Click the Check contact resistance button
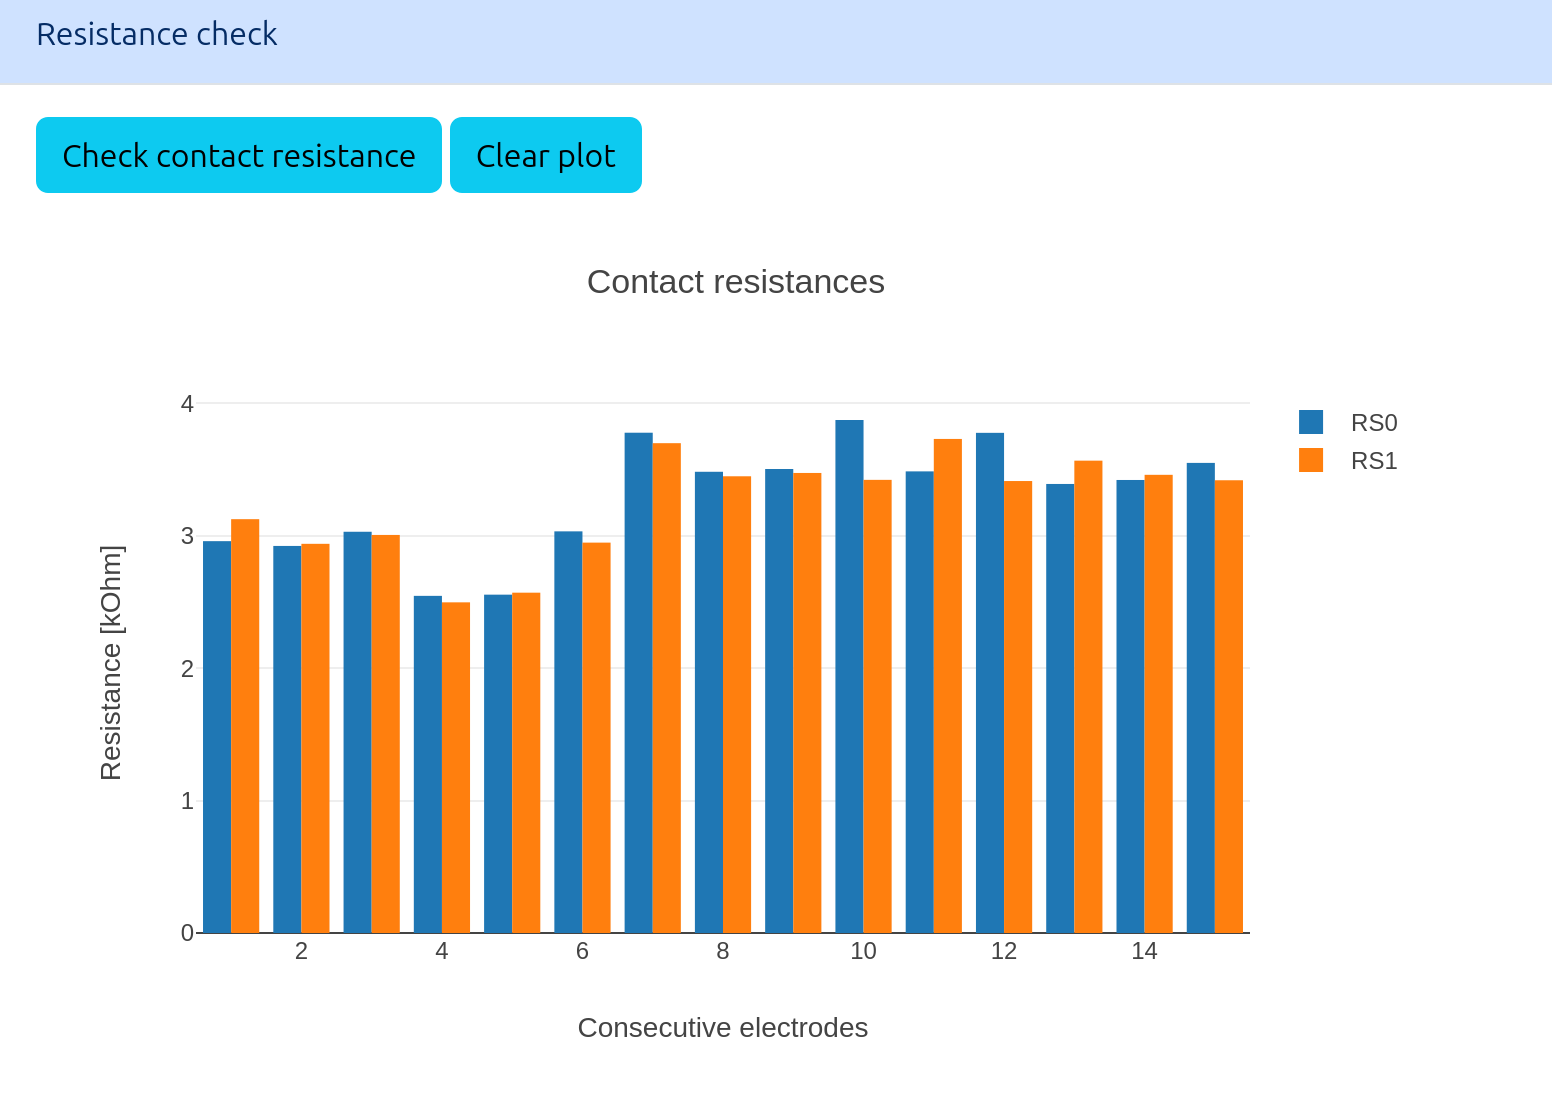The height and width of the screenshot is (1102, 1552). pos(239,155)
